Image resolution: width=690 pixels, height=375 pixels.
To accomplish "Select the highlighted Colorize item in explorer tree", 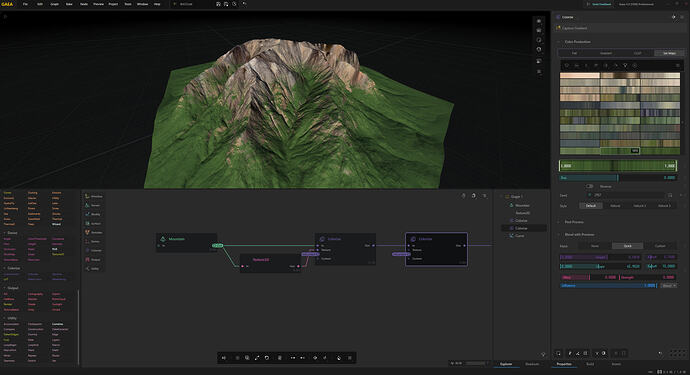I will (x=524, y=228).
